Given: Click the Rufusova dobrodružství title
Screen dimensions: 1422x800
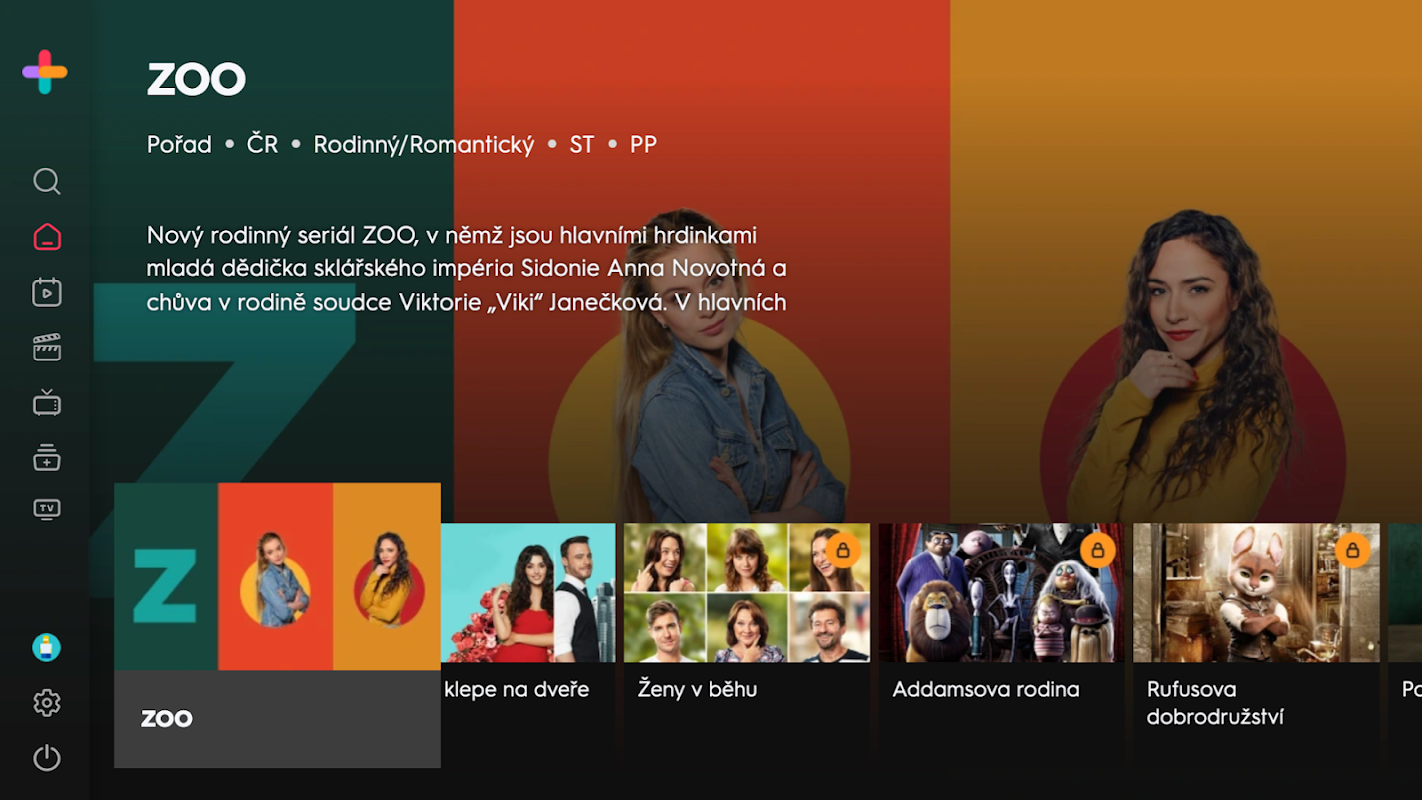Looking at the screenshot, I should tap(1215, 703).
